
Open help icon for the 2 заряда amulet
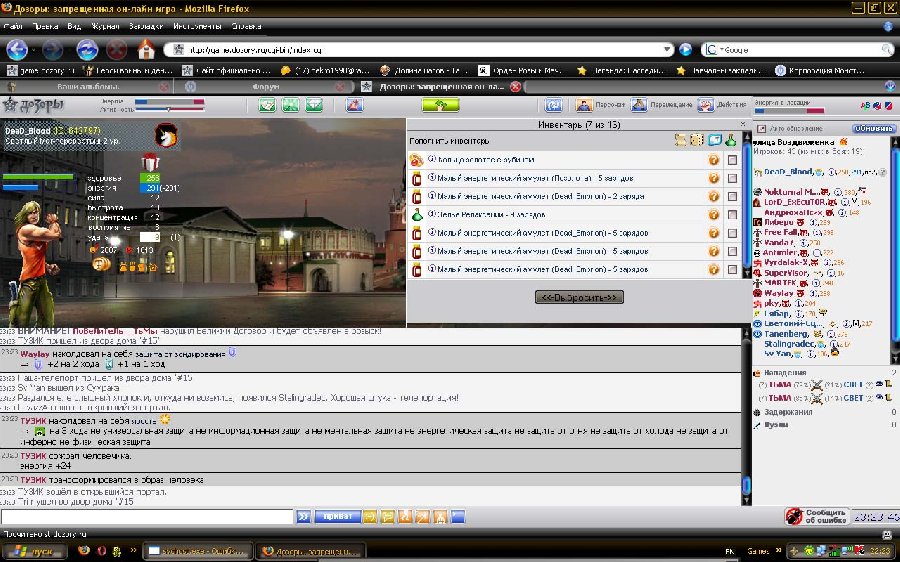713,196
